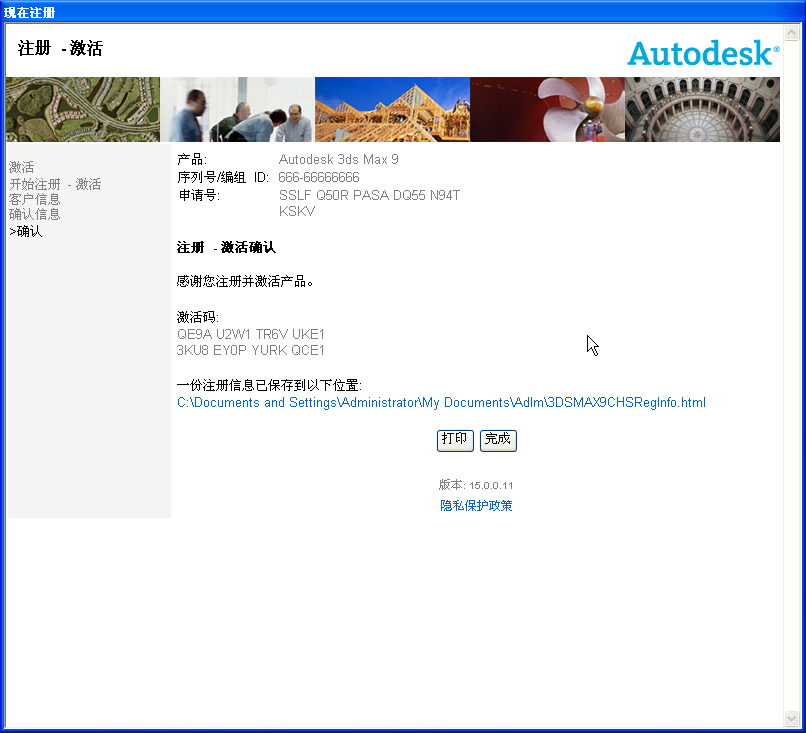Image resolution: width=806 pixels, height=733 pixels.
Task: Click activation code line 3KU8 EY0P YURK QCE1
Action: coord(251,350)
